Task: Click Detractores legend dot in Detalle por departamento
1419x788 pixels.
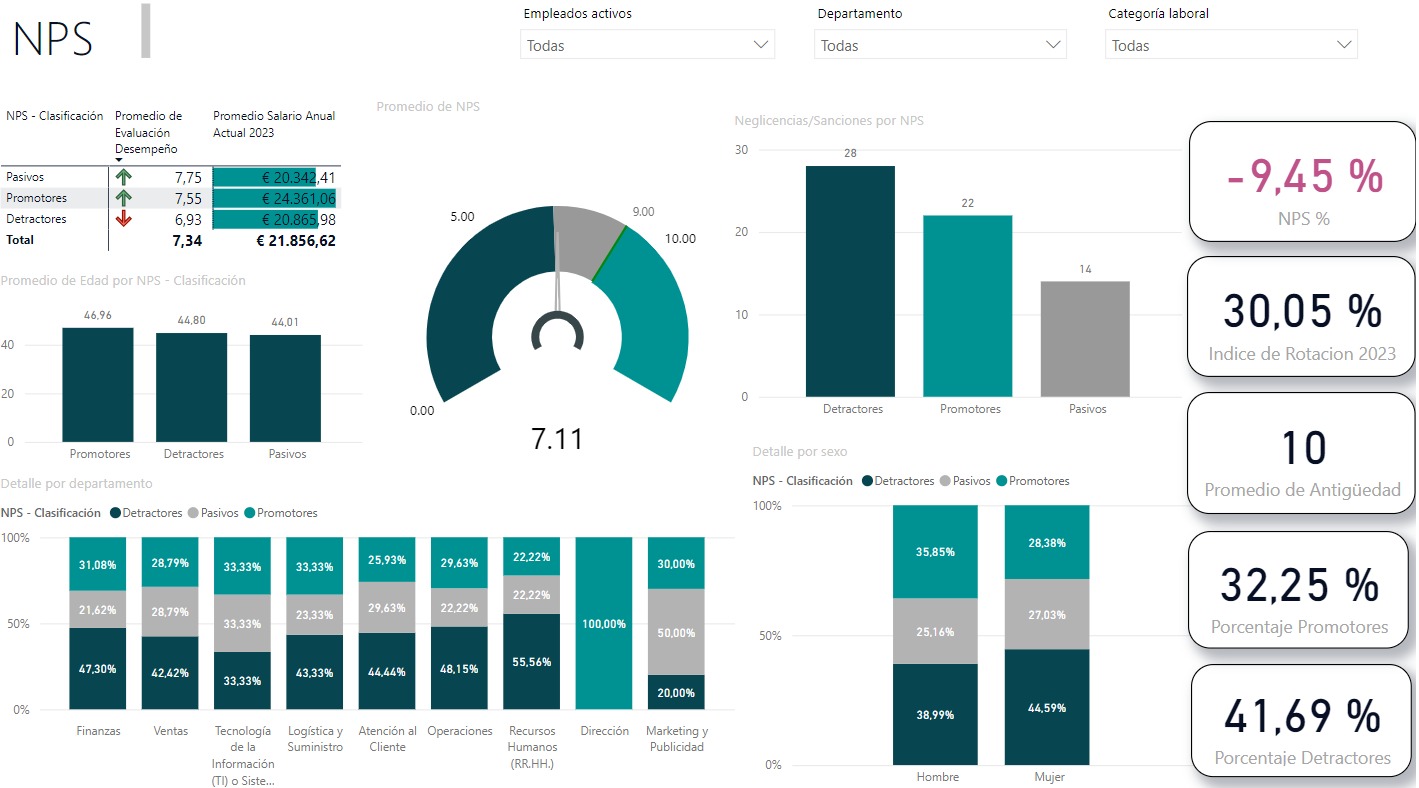Action: coord(116,513)
